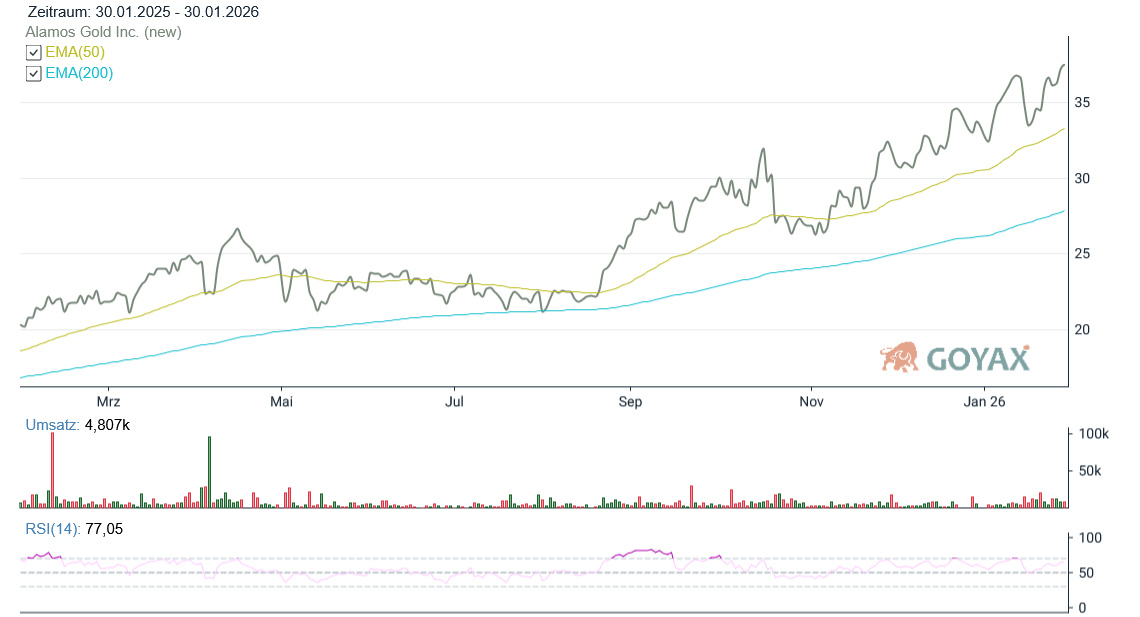Screen dimensions: 1140x617
Task: Toggle the EMA(50) checkbox
Action: coord(34,53)
